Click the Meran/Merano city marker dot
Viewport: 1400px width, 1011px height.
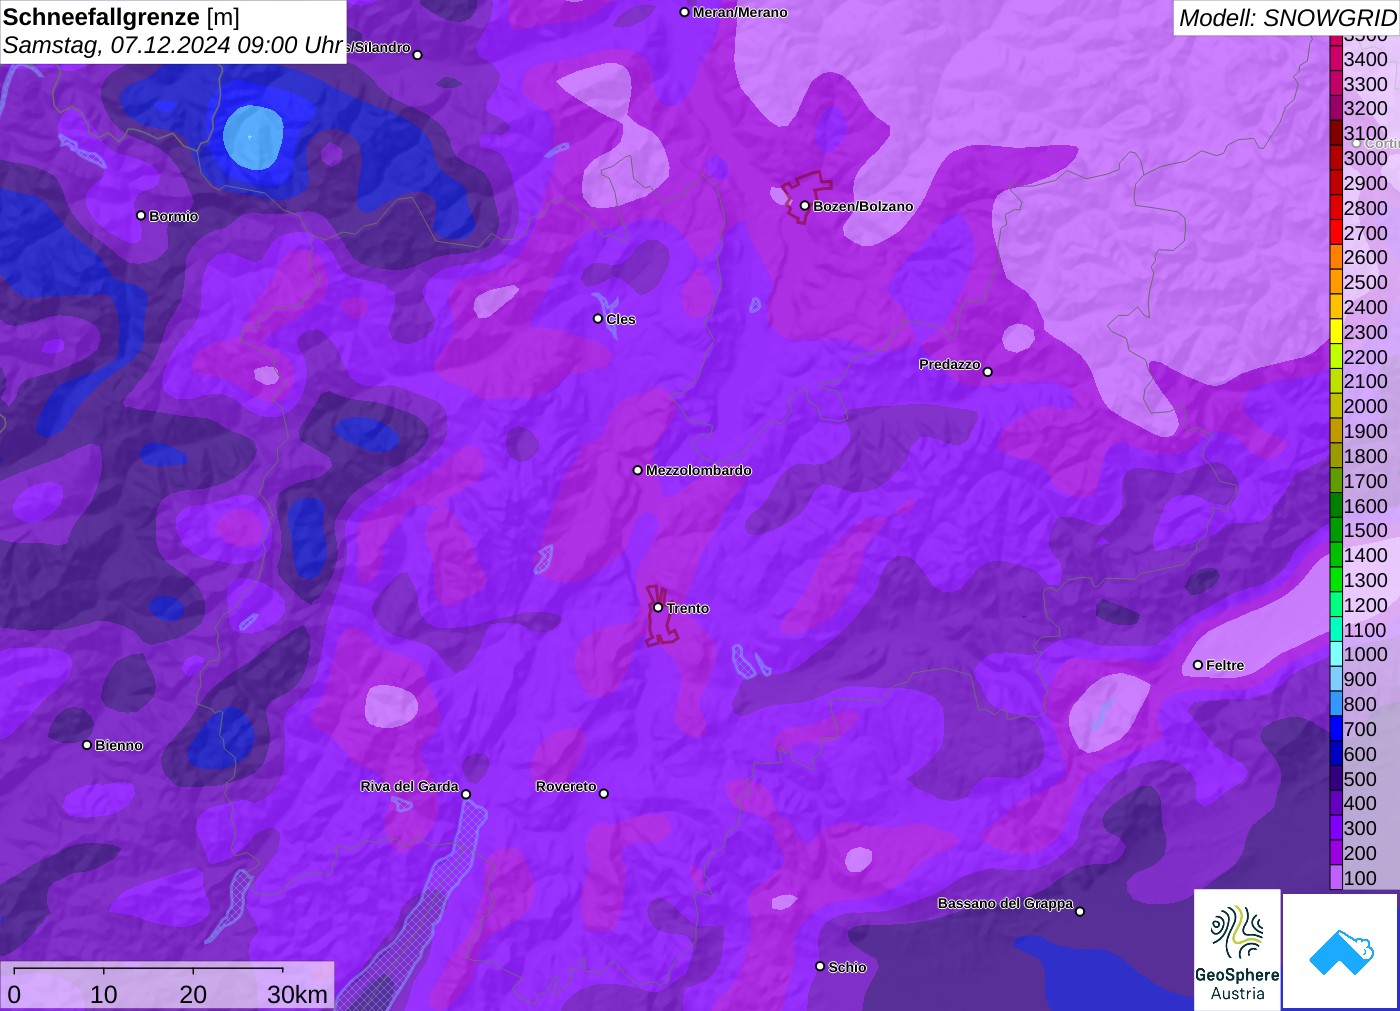pyautogui.click(x=684, y=12)
